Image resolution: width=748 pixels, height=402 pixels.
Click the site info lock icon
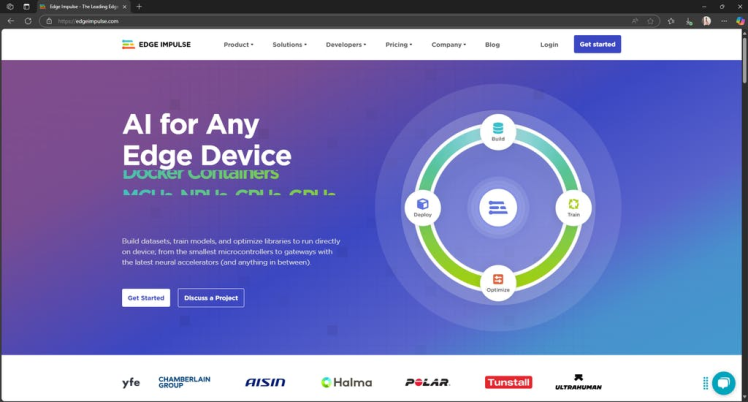click(49, 21)
